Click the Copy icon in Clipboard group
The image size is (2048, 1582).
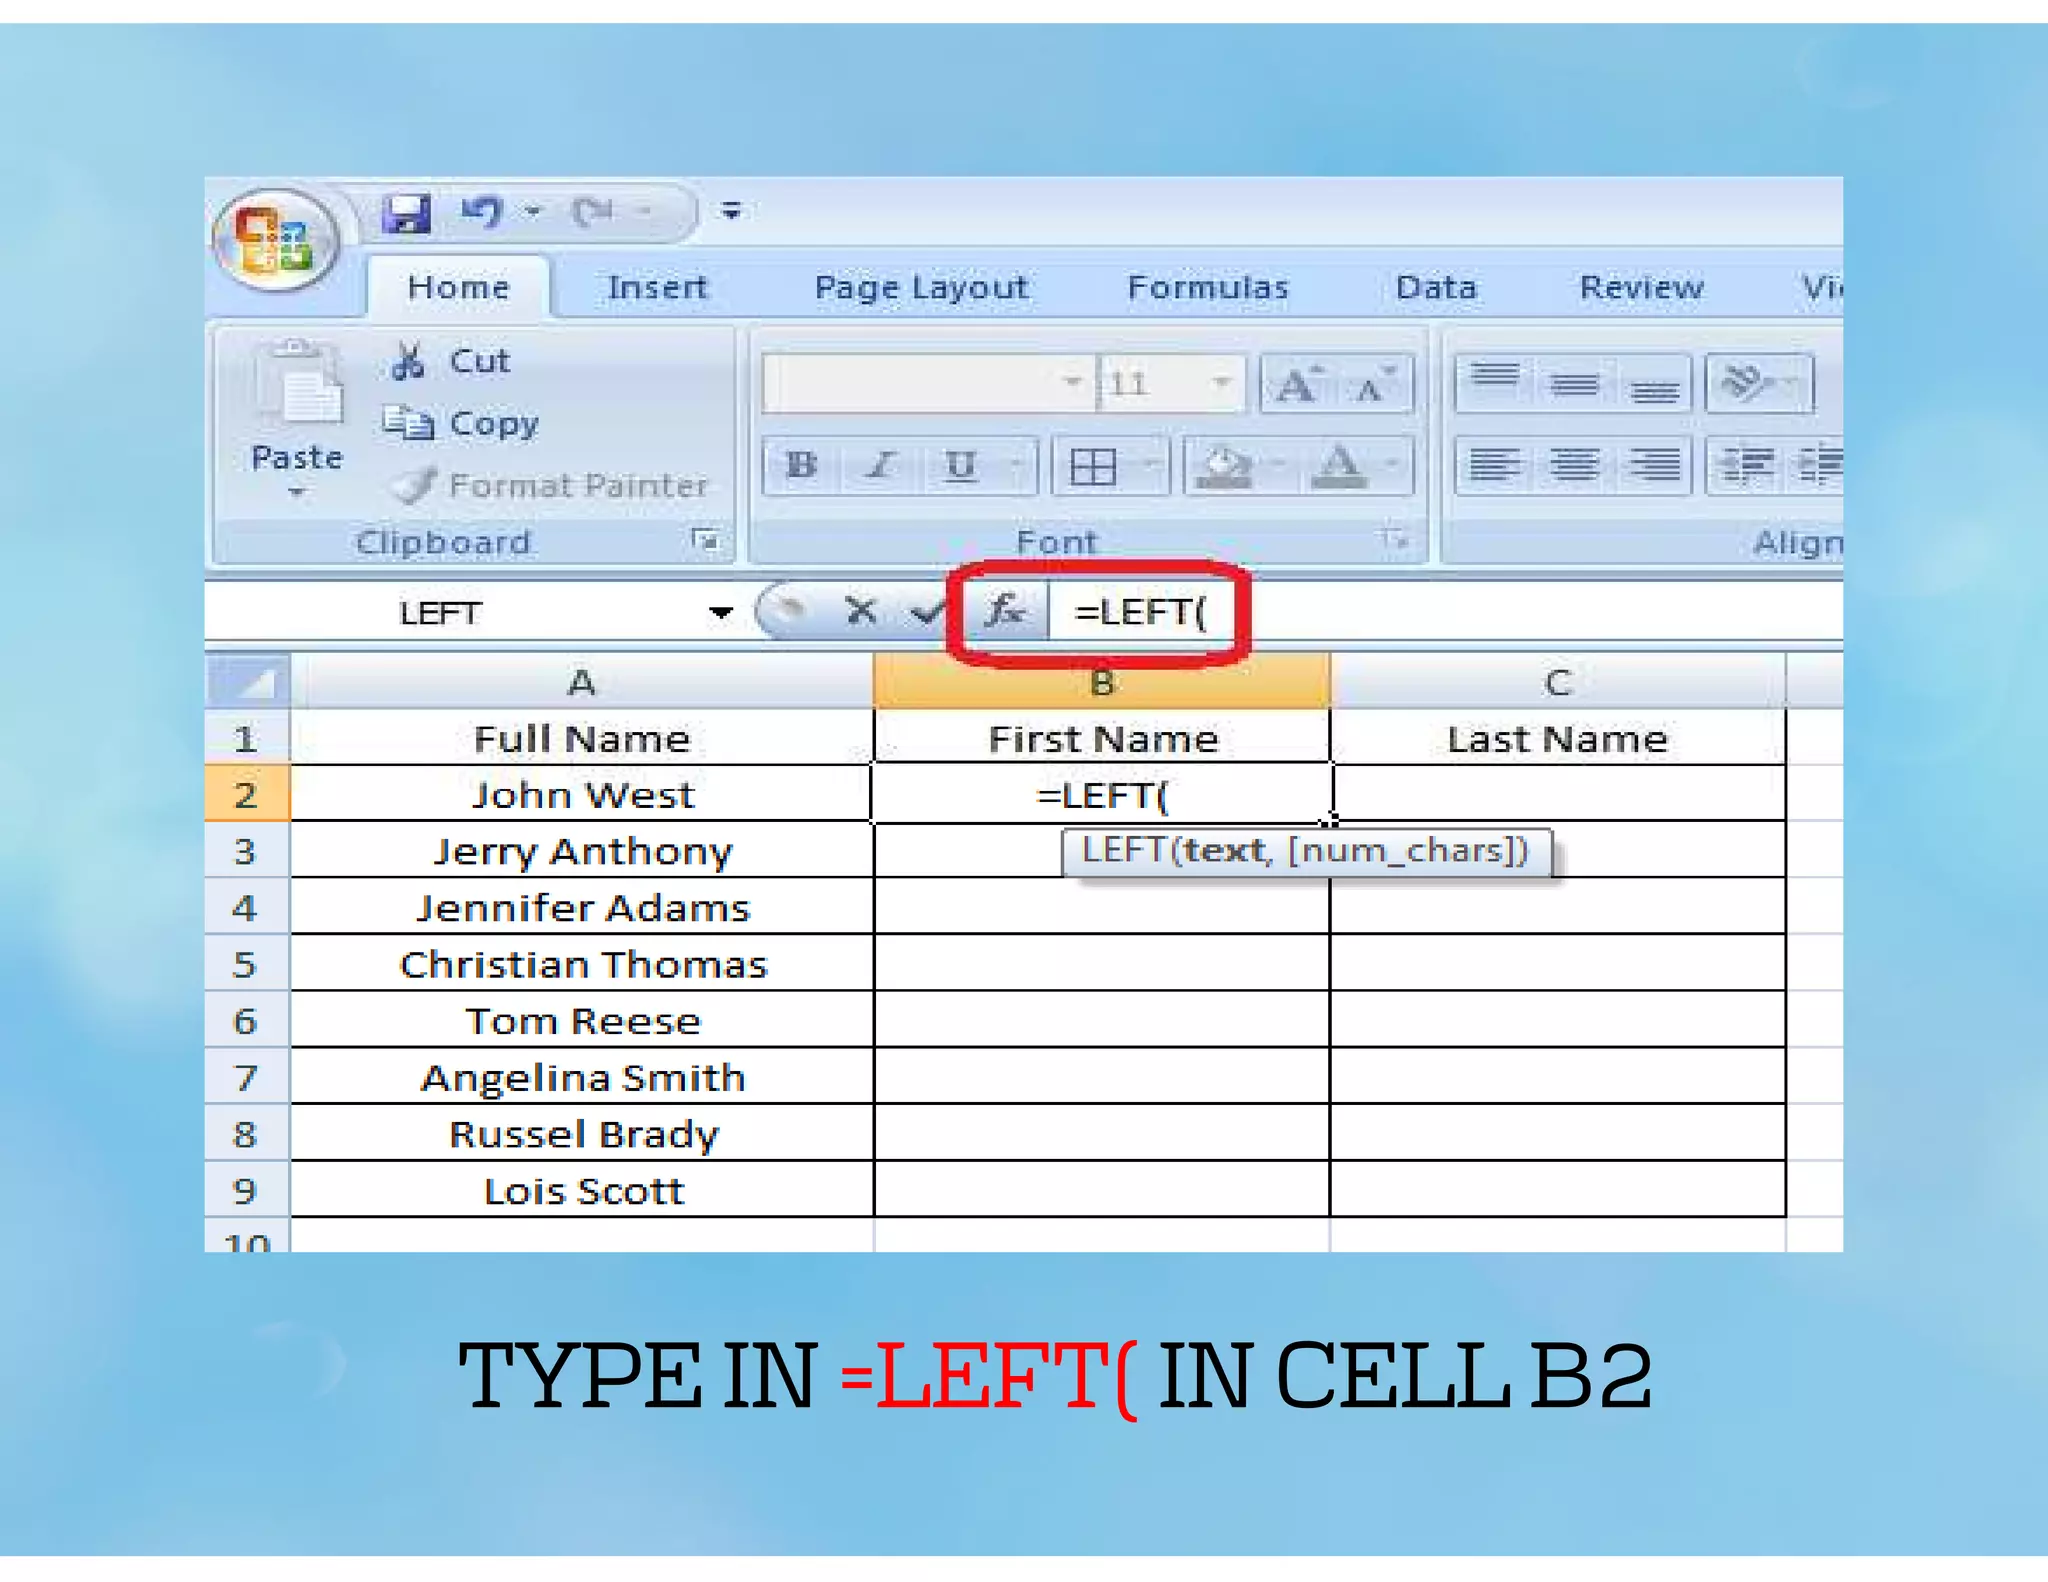click(408, 424)
